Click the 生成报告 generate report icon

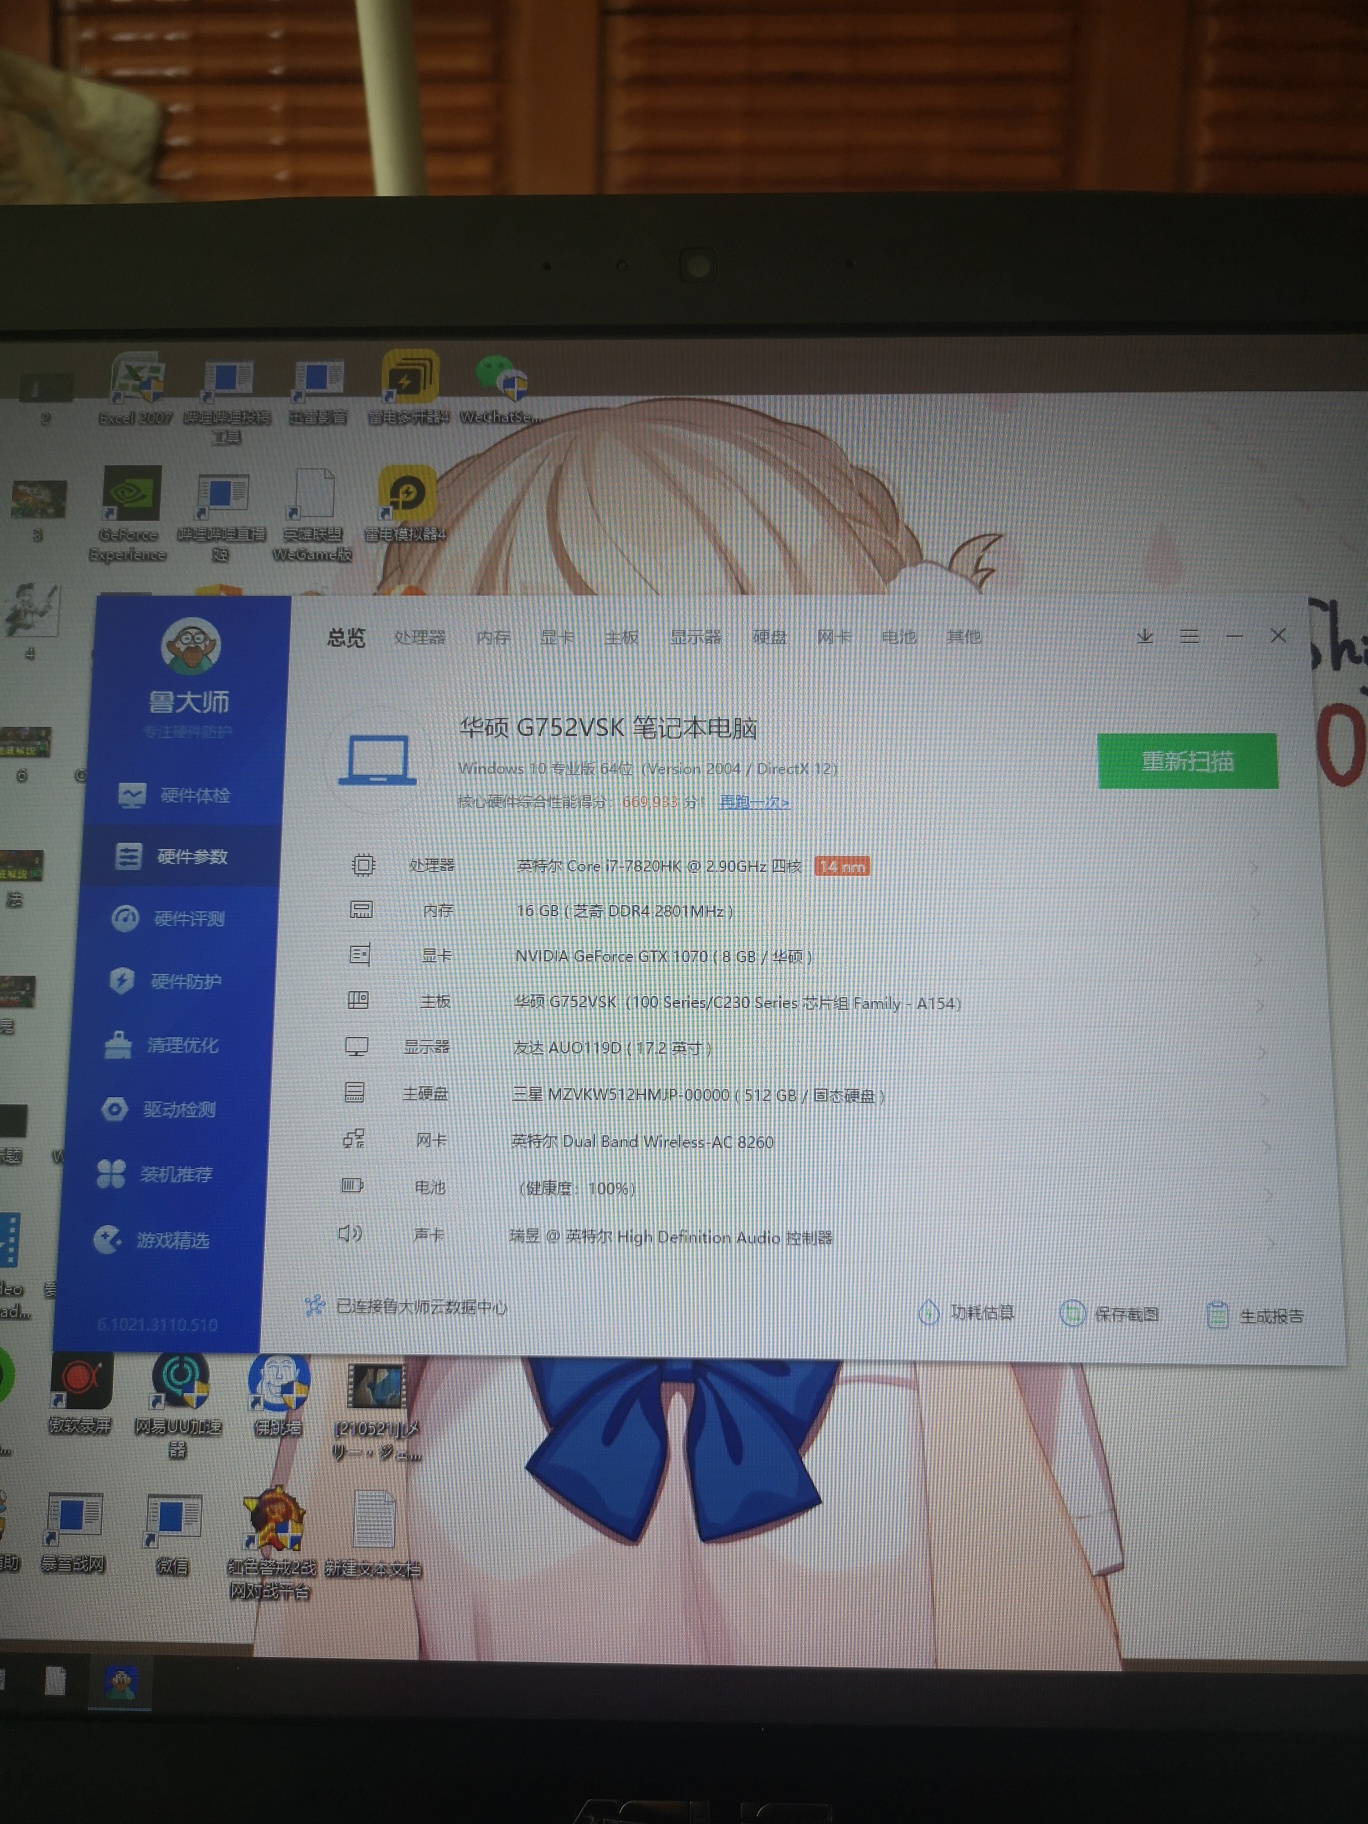(x=1217, y=1316)
